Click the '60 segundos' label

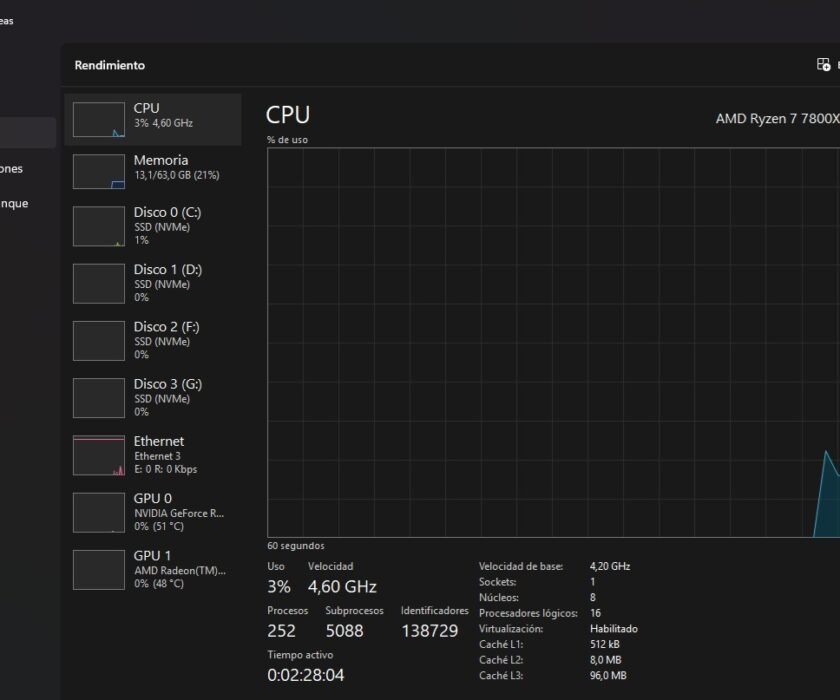(296, 546)
